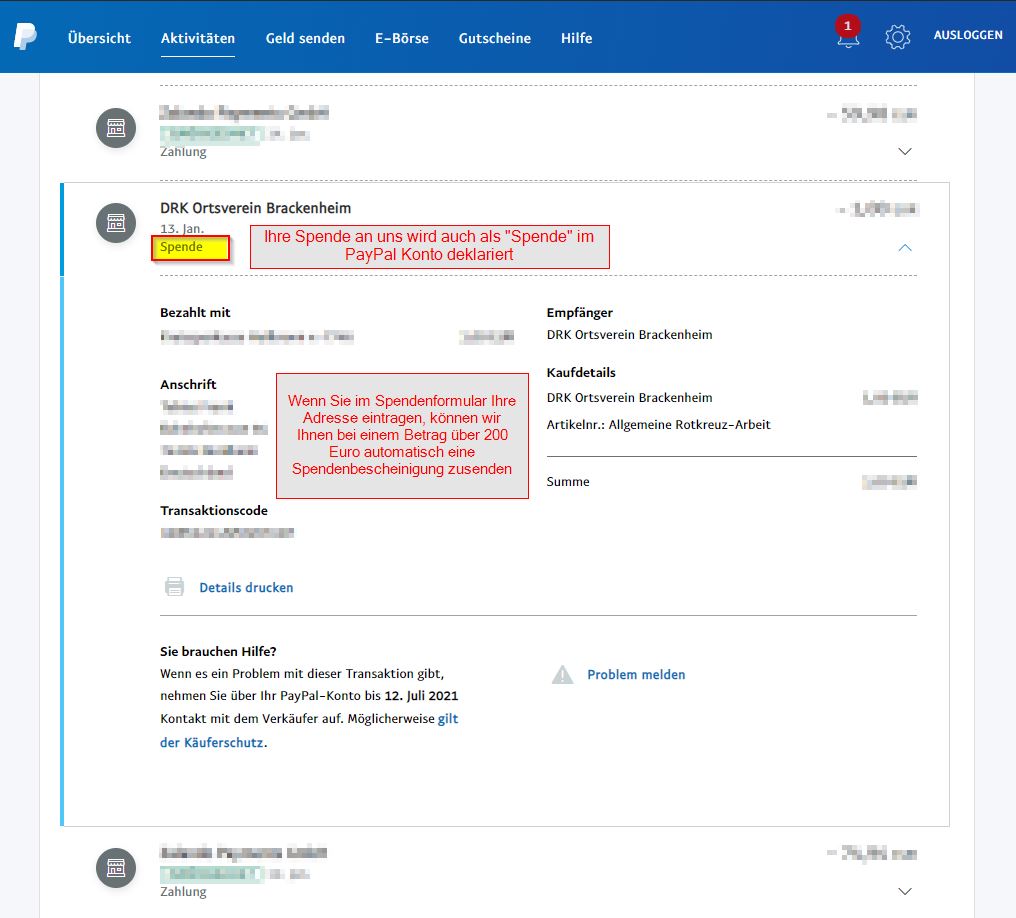Click the '12. Juli 2021' deadline text
The height and width of the screenshot is (918, 1016).
click(x=421, y=696)
